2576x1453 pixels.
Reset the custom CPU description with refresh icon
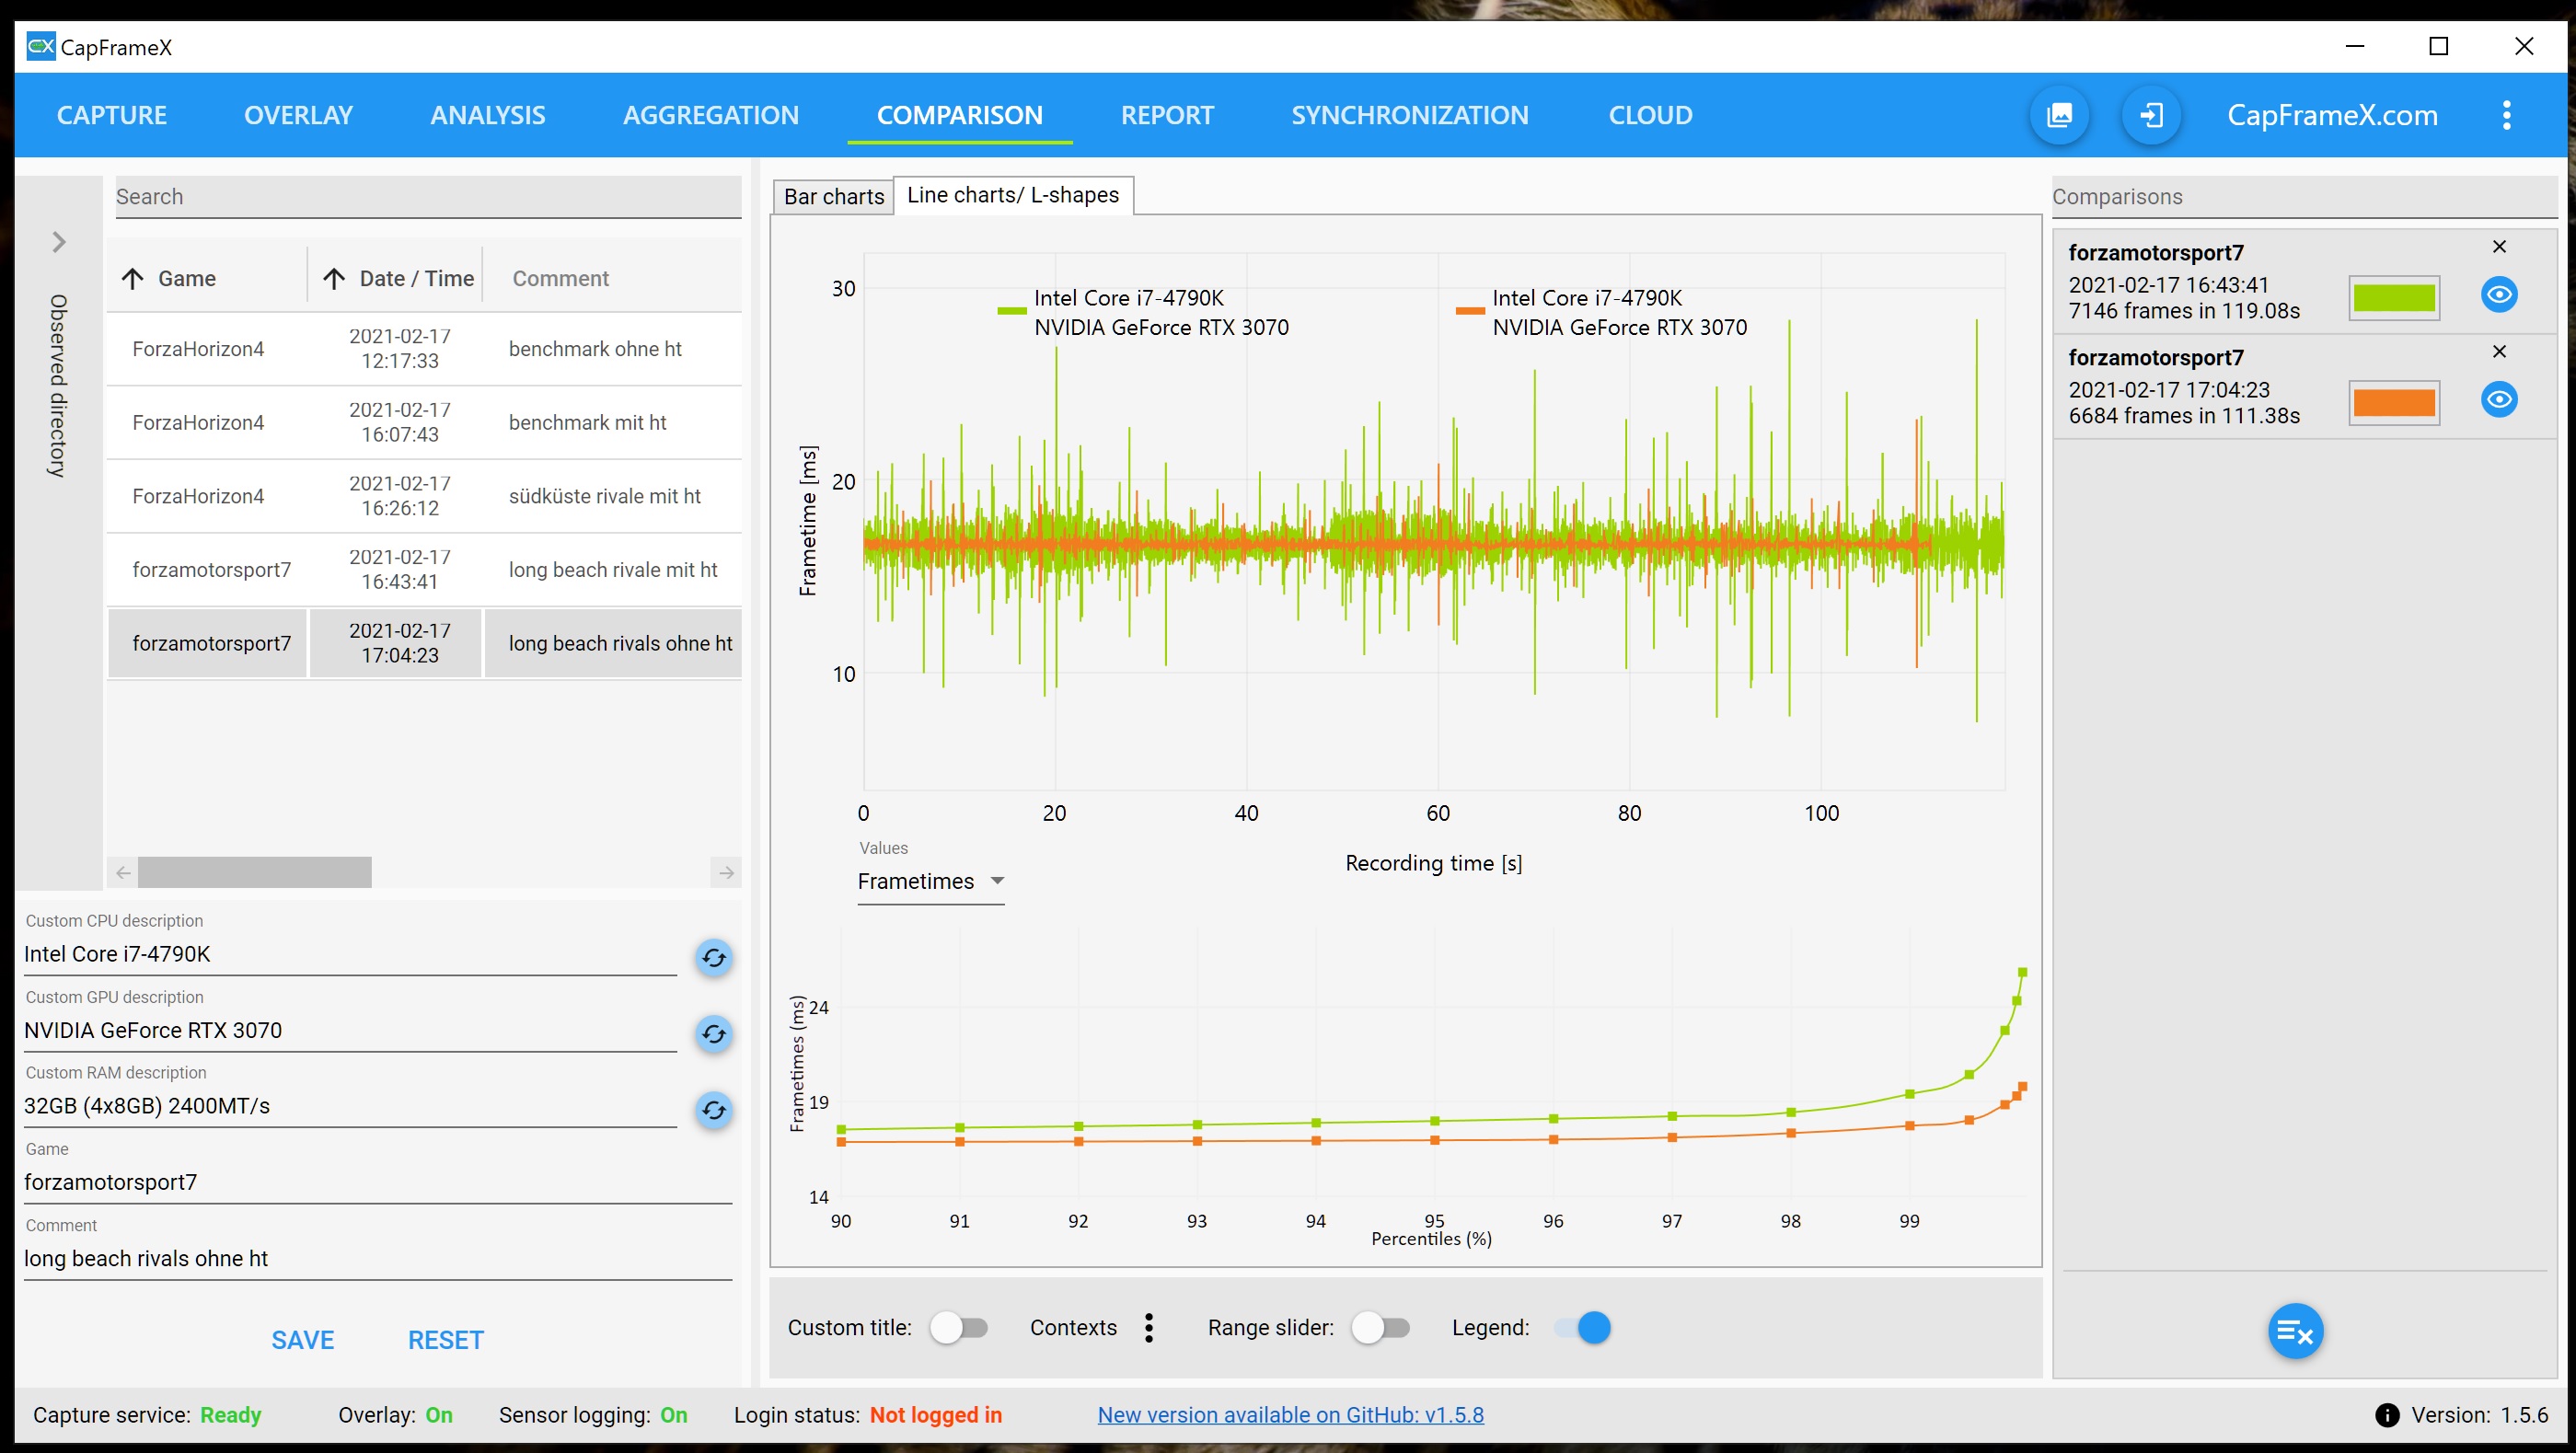point(713,958)
